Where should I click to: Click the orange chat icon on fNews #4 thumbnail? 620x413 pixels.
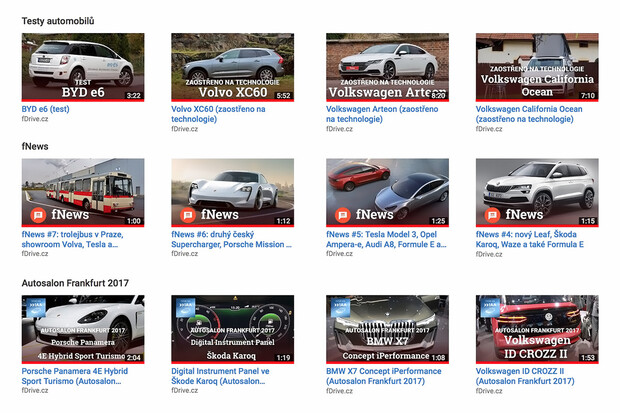click(492, 215)
